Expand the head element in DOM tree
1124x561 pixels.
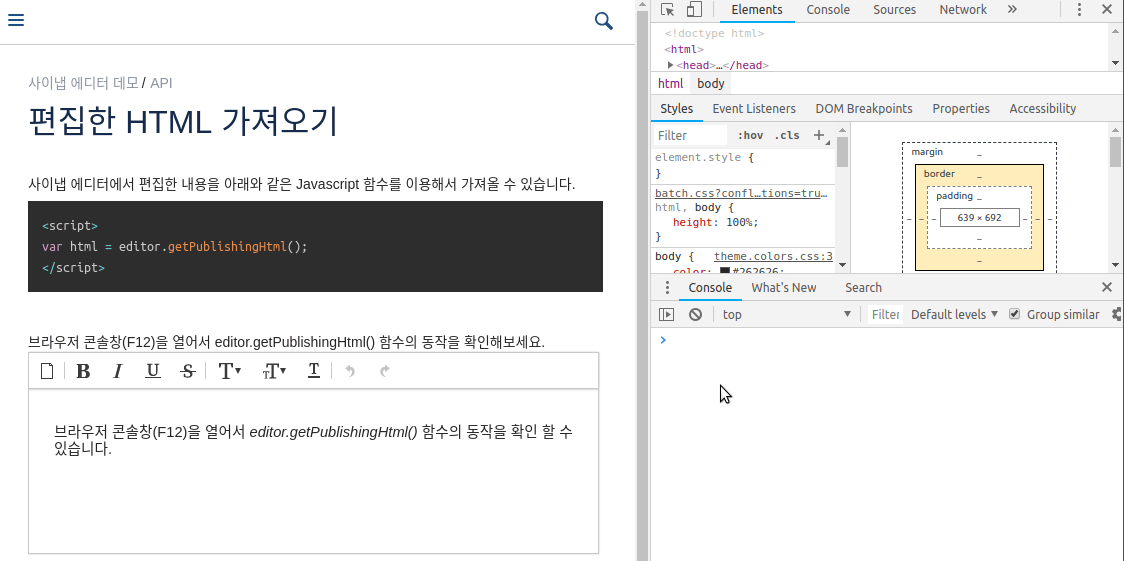(670, 65)
